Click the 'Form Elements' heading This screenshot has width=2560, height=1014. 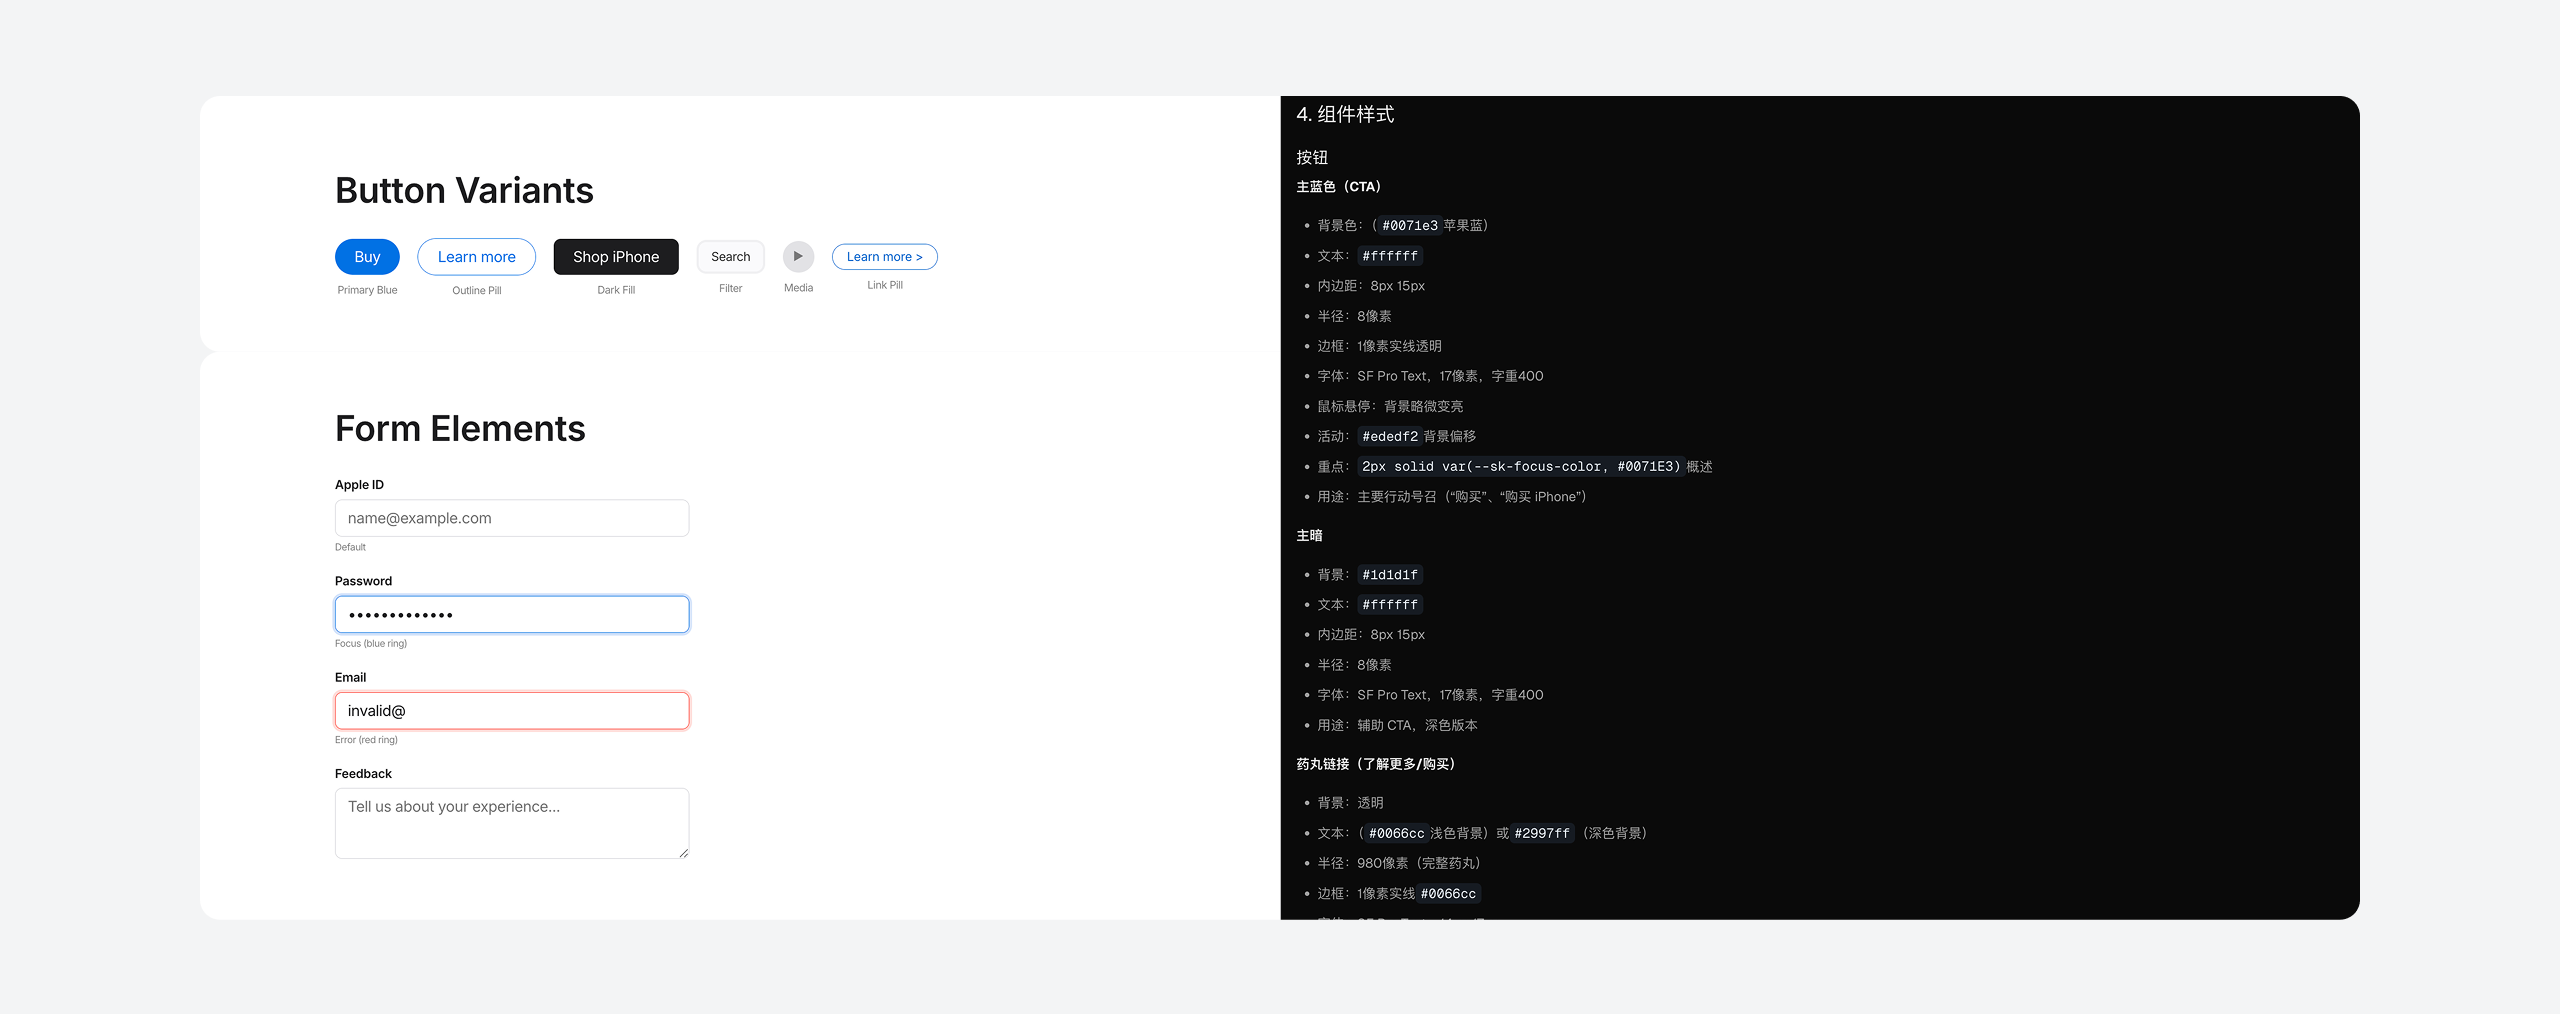pyautogui.click(x=460, y=428)
